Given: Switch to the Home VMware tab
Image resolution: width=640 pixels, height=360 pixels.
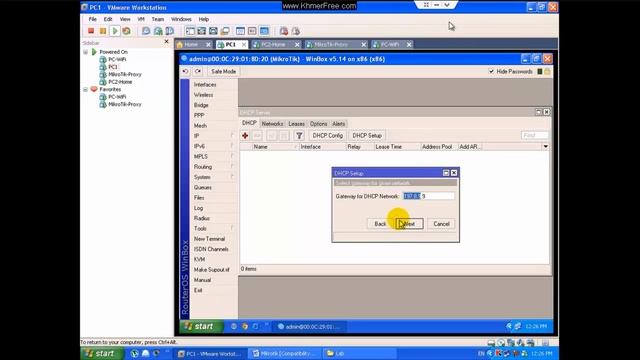Looking at the screenshot, I should [191, 44].
